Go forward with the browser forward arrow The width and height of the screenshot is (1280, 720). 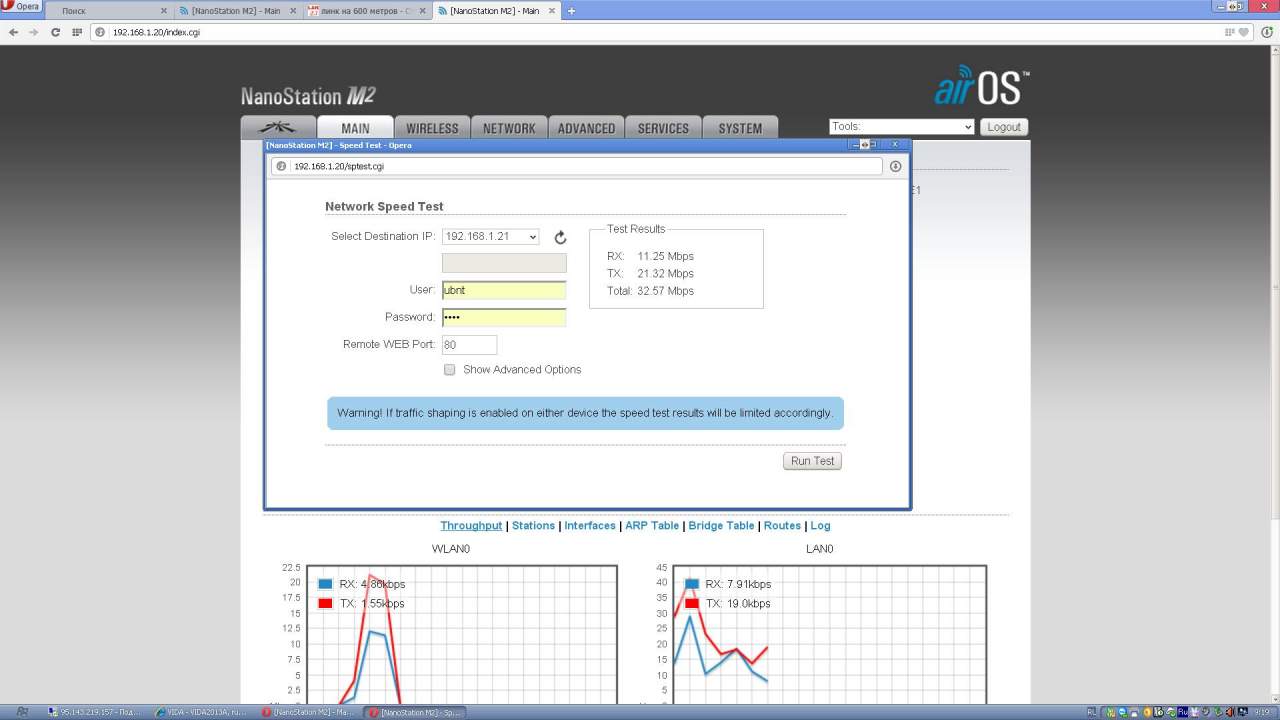coord(34,32)
